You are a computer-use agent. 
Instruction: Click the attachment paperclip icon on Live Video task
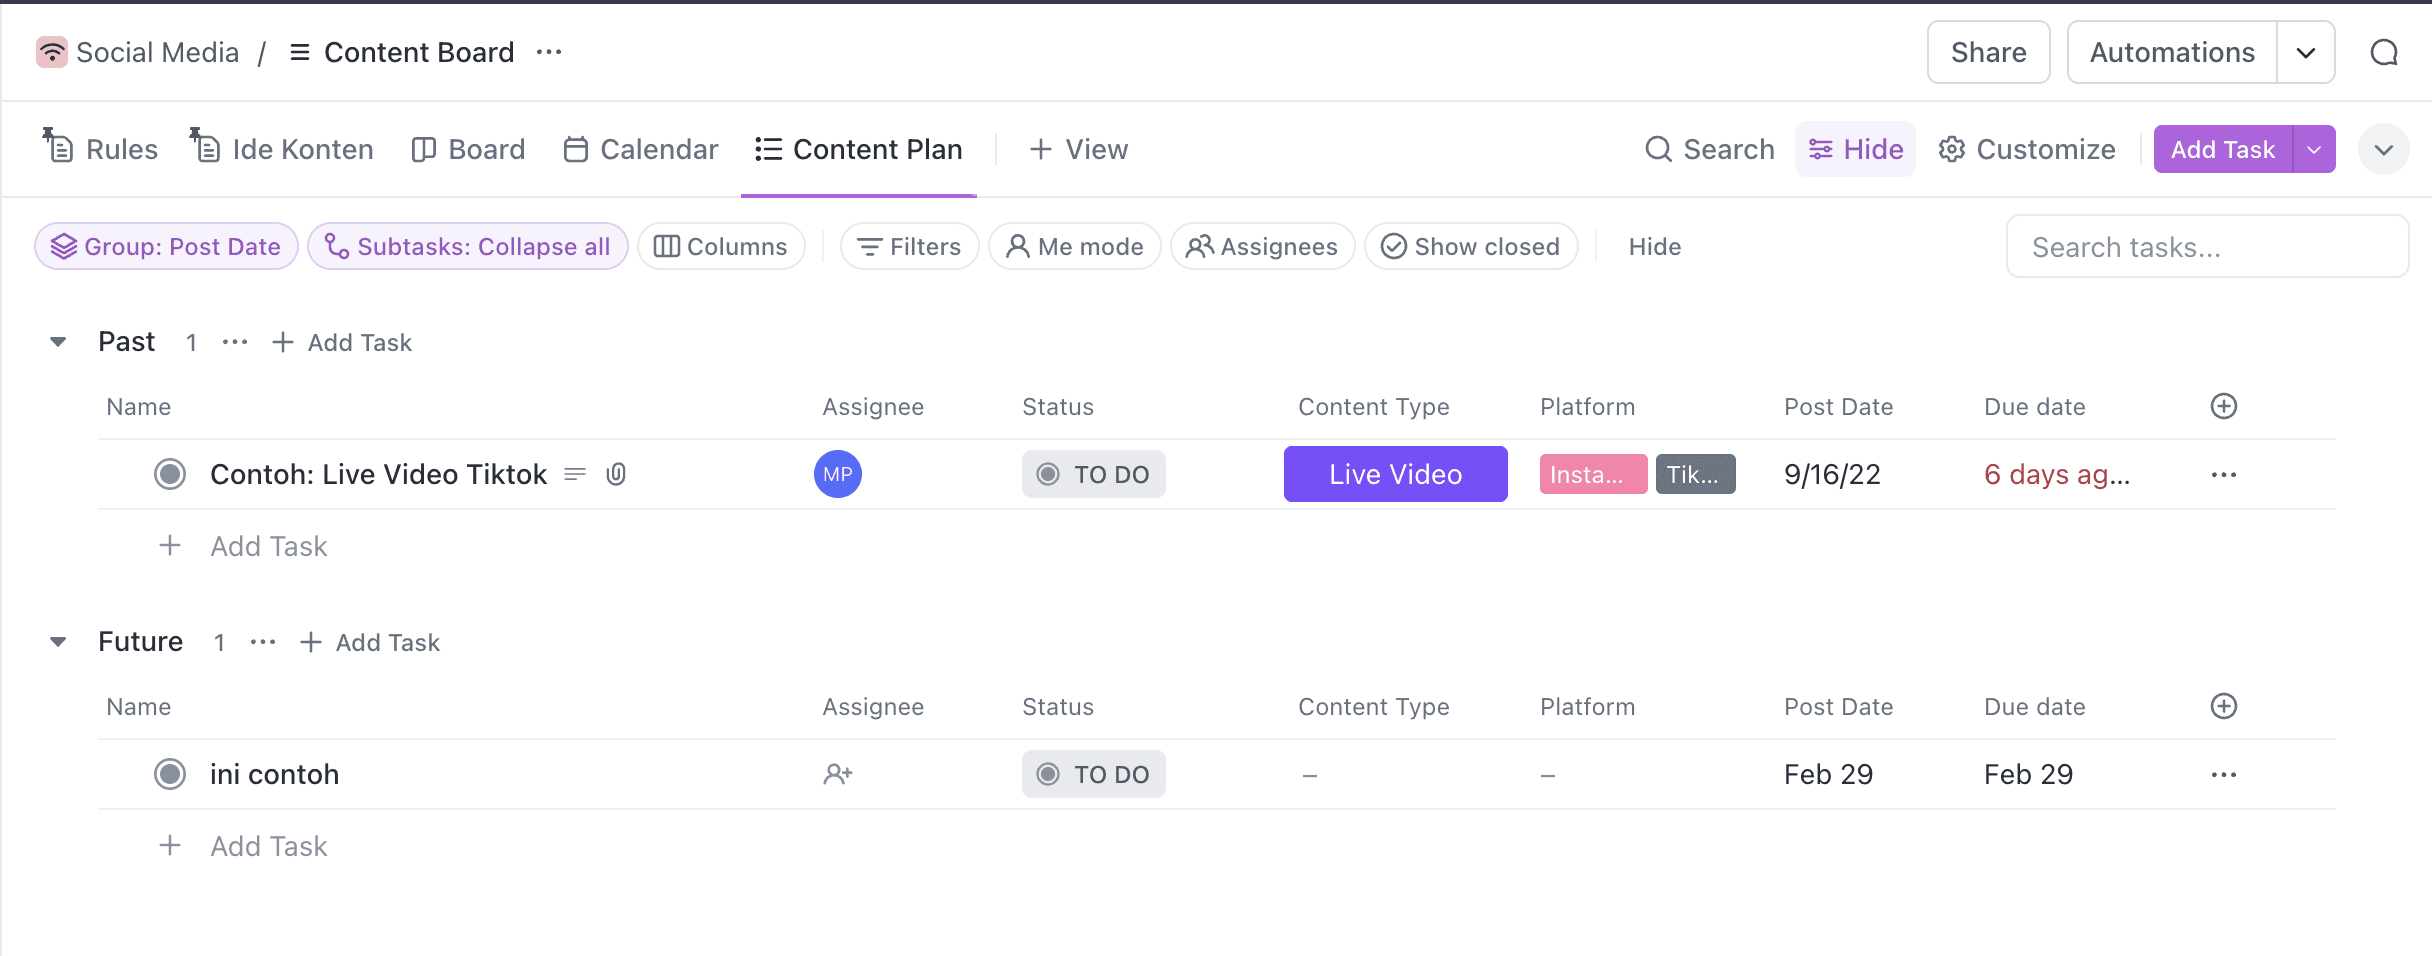pos(616,474)
